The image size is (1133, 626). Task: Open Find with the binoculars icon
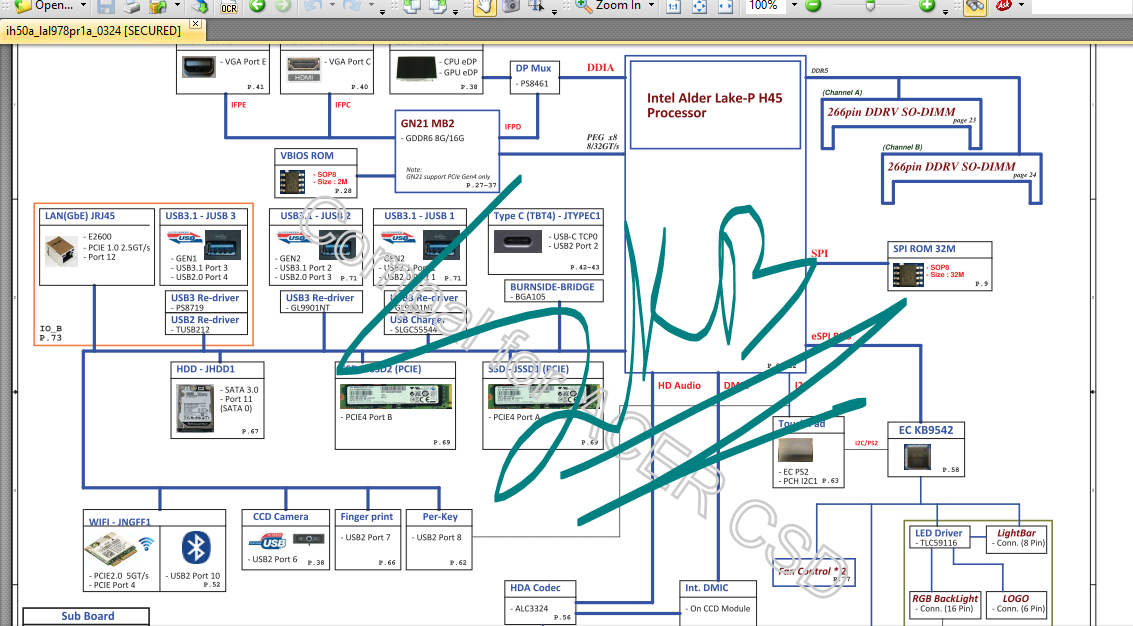975,7
